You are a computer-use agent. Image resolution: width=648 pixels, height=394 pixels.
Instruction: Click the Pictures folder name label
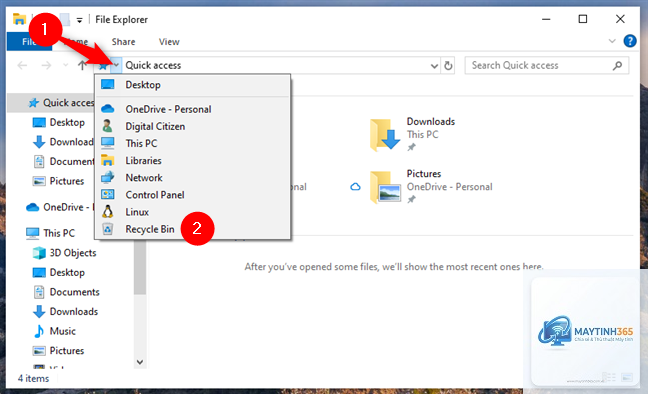[424, 174]
